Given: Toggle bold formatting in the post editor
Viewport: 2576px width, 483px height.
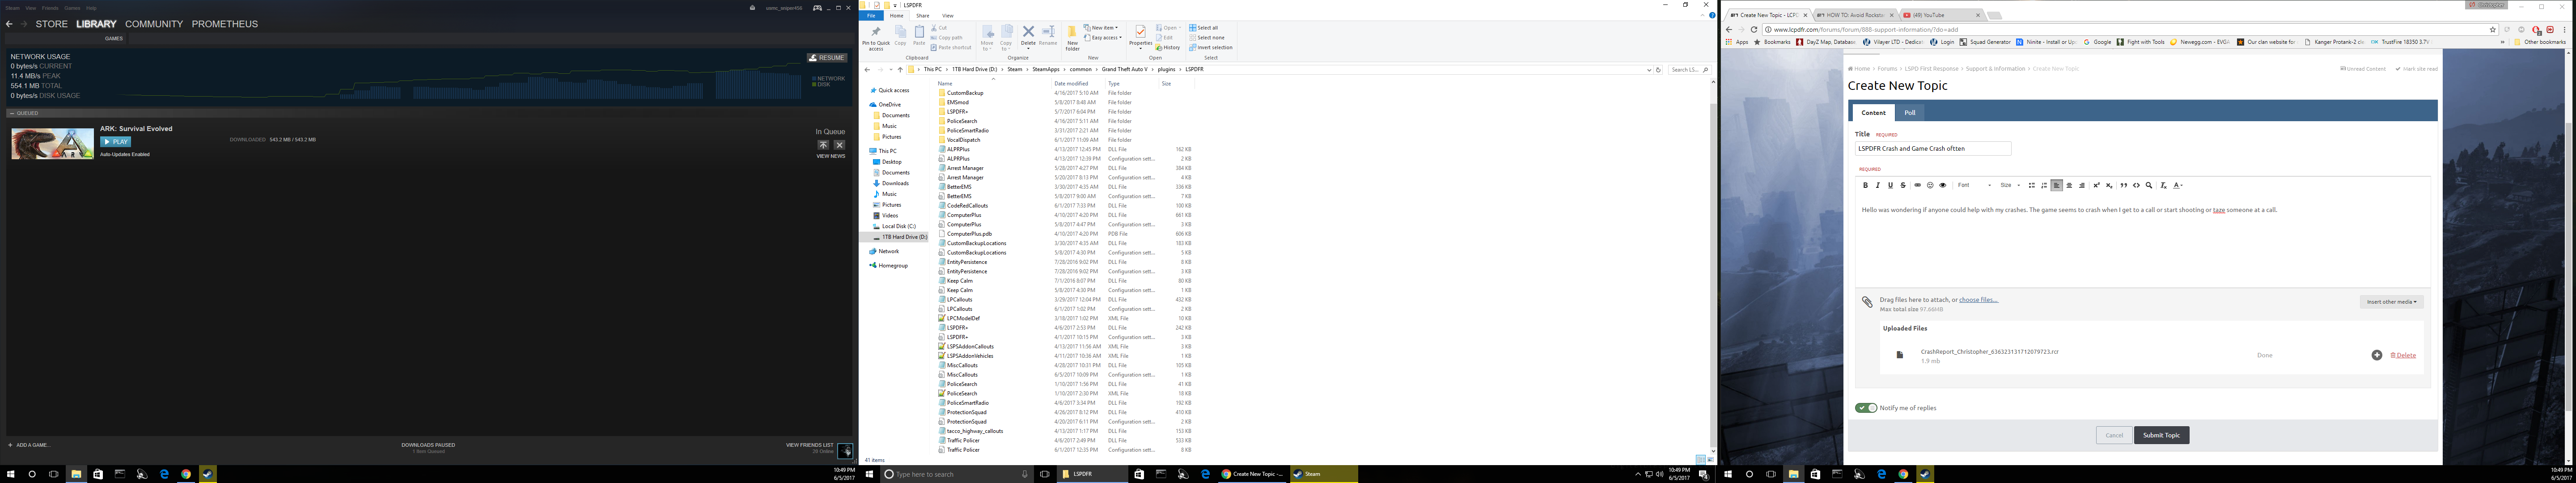Looking at the screenshot, I should (x=1865, y=185).
